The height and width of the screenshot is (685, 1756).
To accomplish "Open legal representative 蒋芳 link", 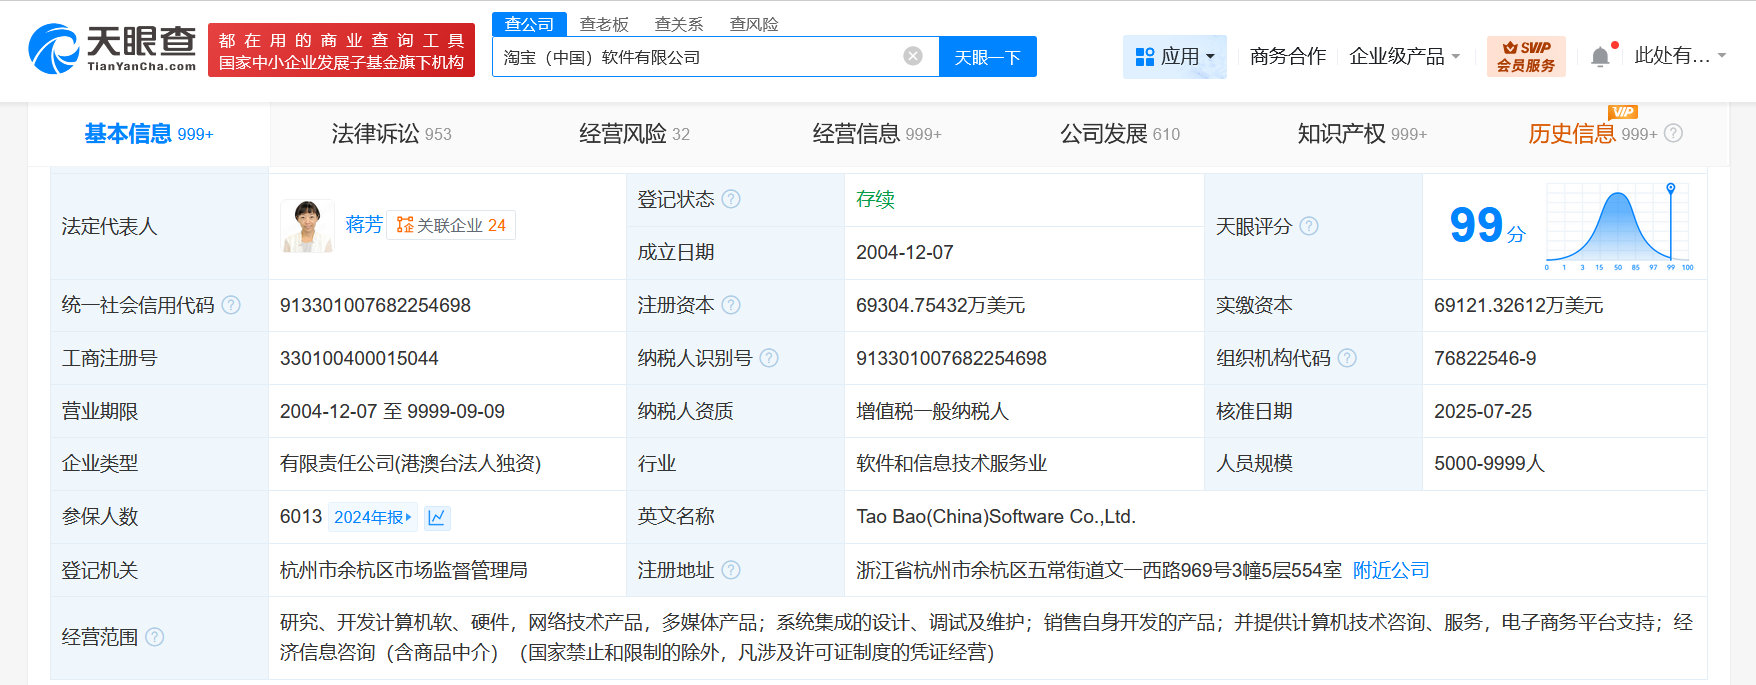I will click(364, 225).
